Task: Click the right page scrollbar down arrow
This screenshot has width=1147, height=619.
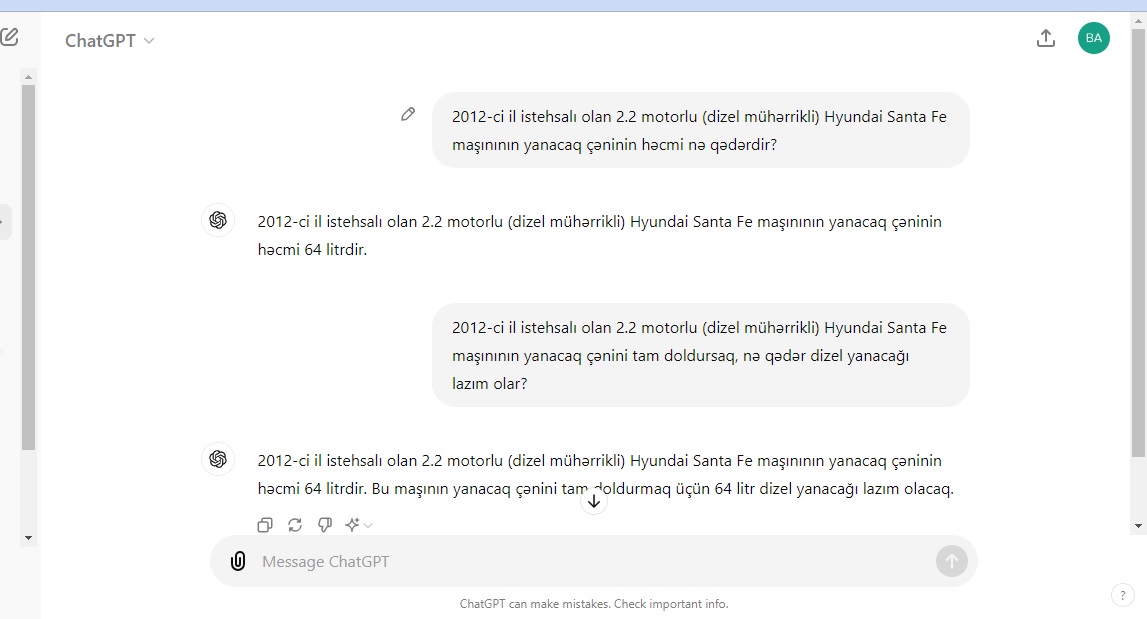Action: pos(1138,526)
